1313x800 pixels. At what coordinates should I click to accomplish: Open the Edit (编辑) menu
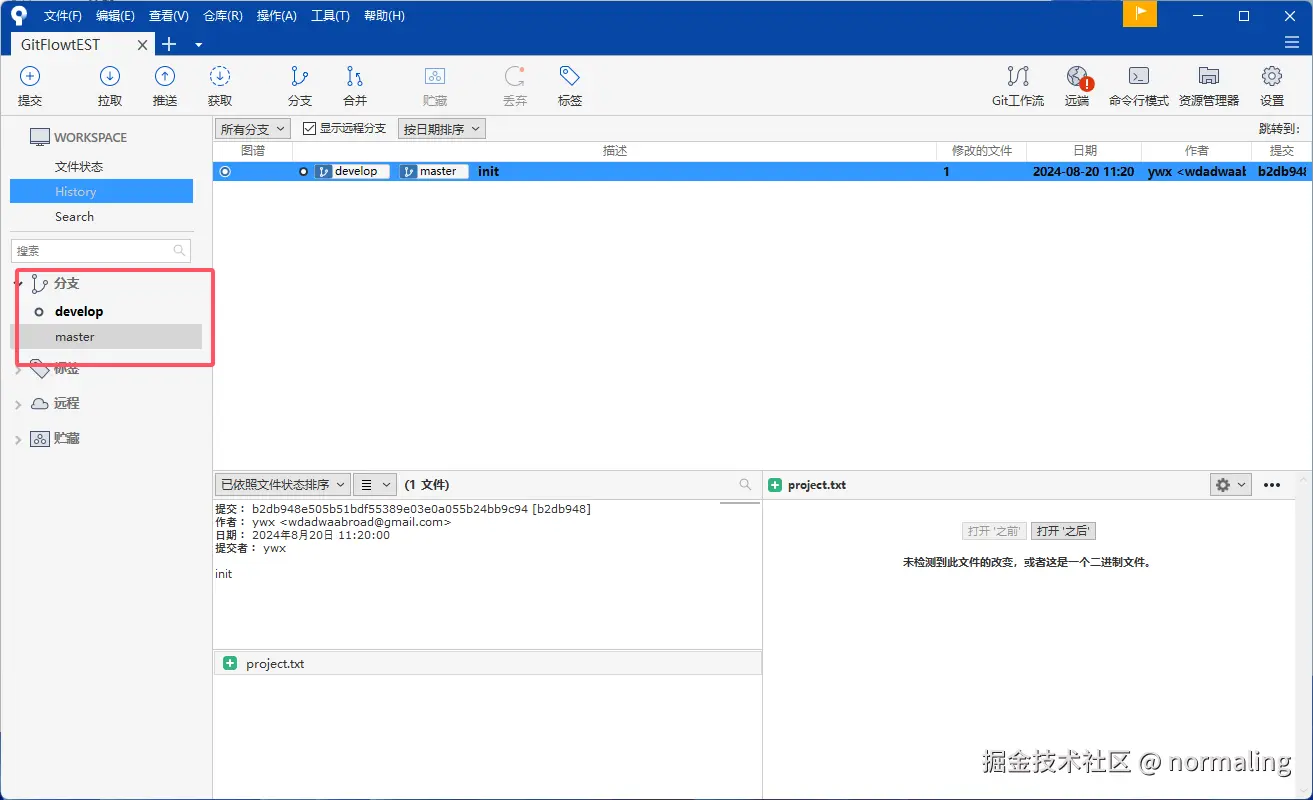(x=115, y=16)
